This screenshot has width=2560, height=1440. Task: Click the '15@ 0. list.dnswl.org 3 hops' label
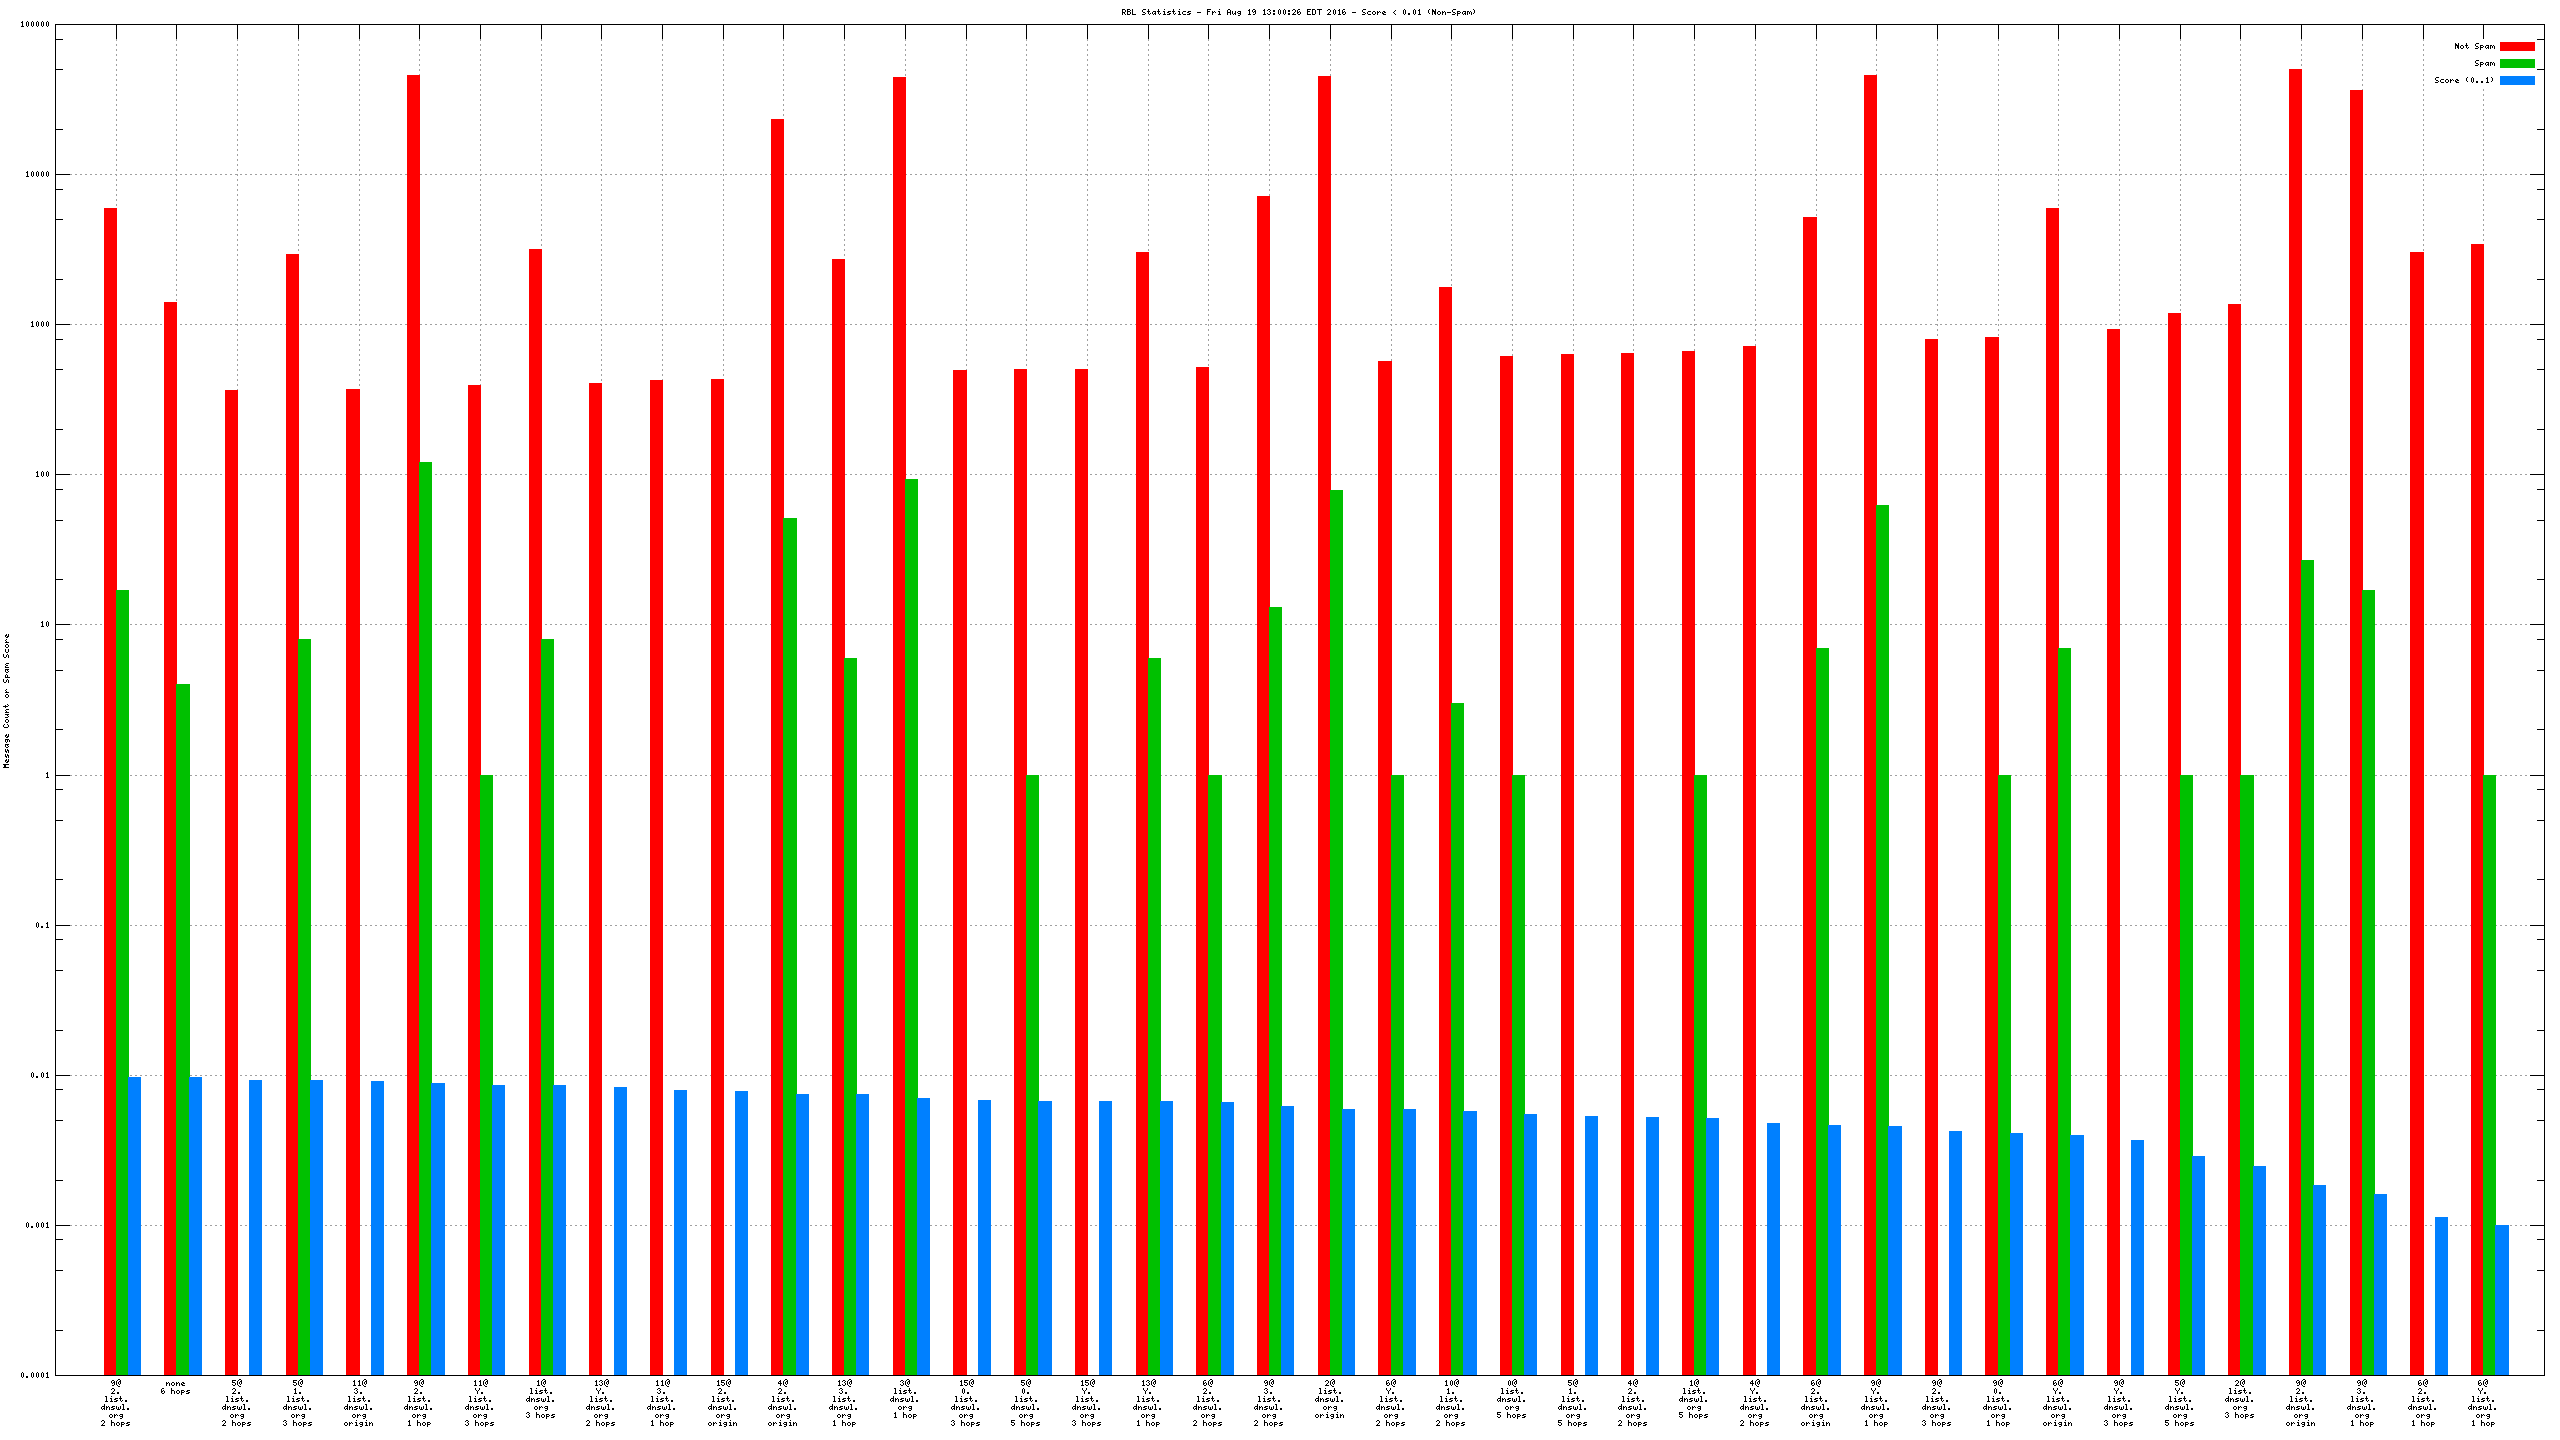point(966,1402)
